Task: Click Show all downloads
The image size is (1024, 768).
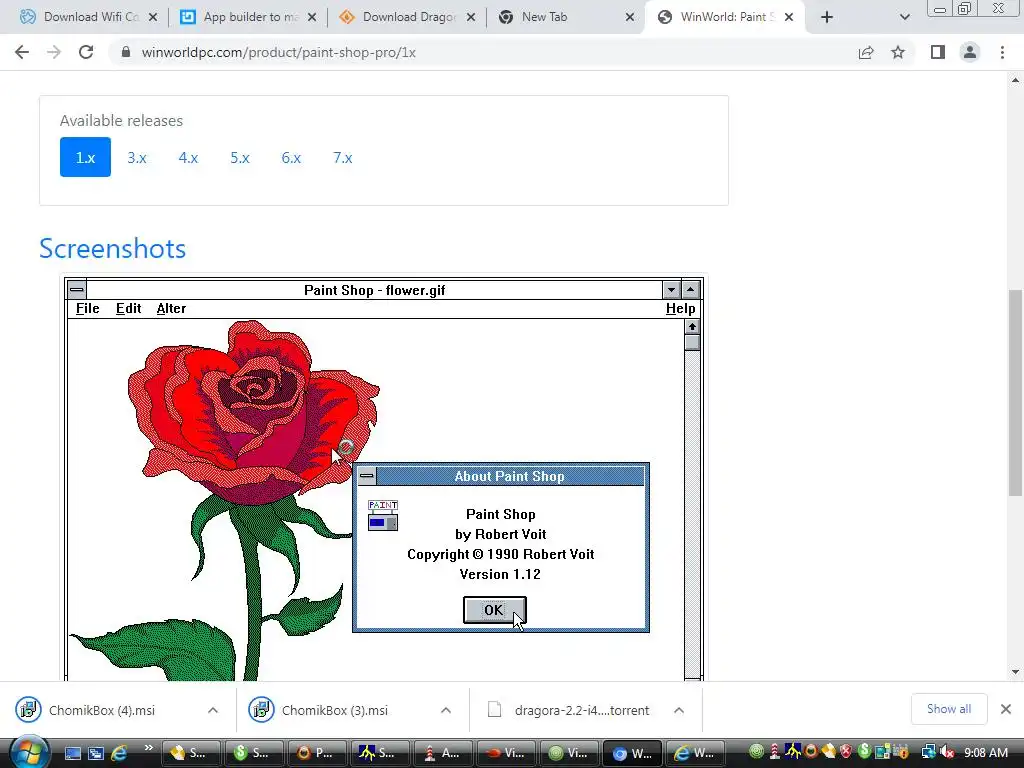Action: (x=949, y=709)
